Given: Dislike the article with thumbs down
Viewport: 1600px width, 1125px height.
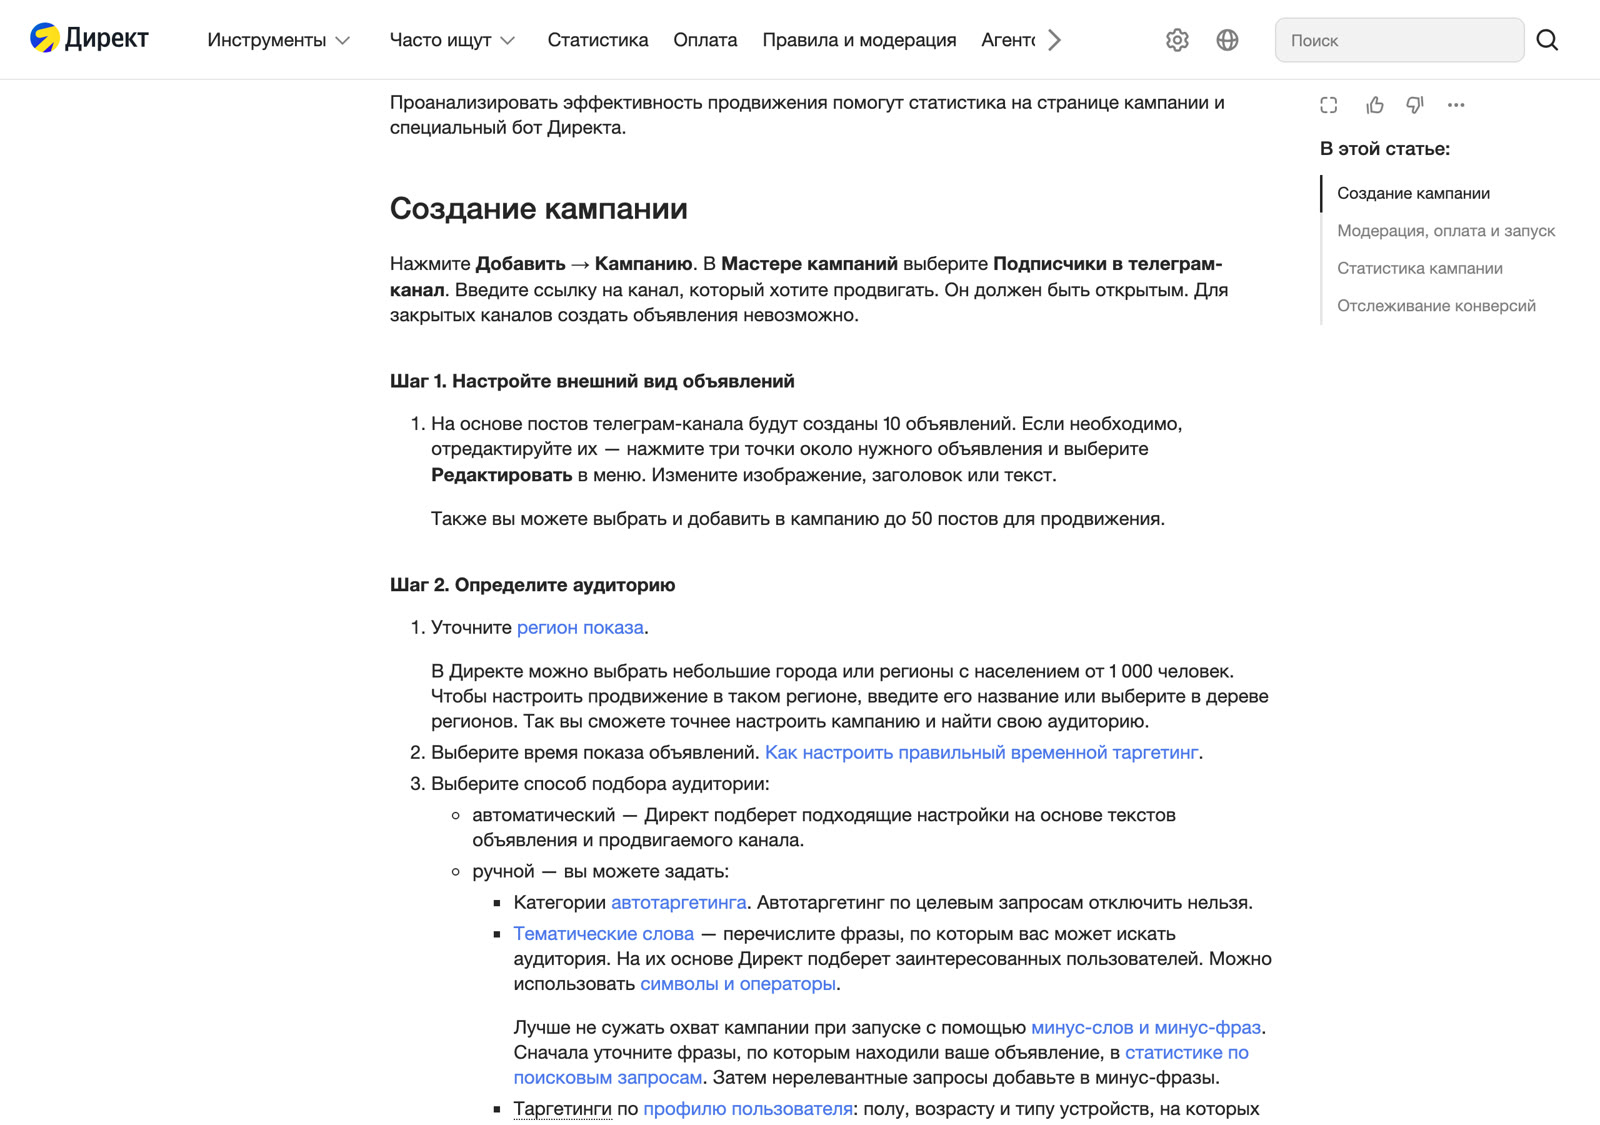Looking at the screenshot, I should (x=1414, y=105).
